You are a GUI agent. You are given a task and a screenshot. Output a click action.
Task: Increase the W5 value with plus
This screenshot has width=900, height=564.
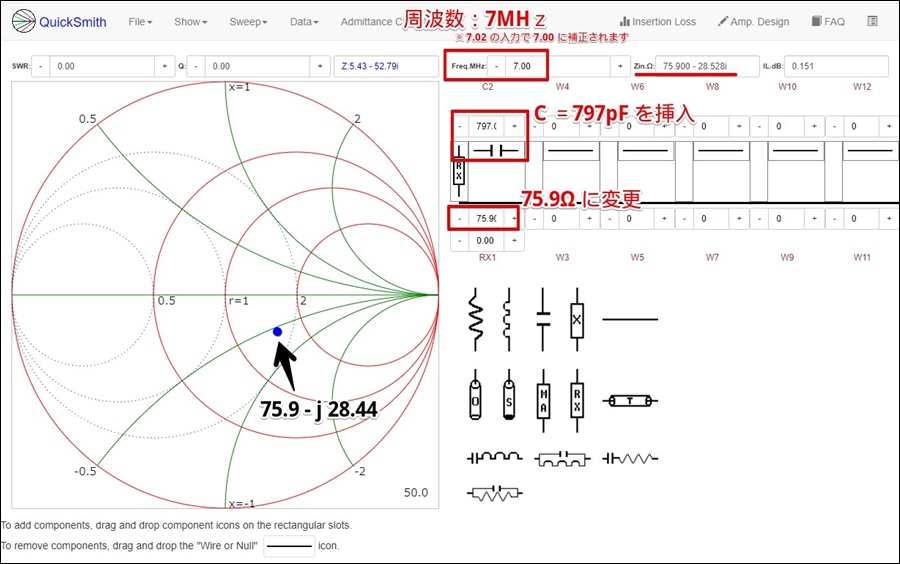665,219
